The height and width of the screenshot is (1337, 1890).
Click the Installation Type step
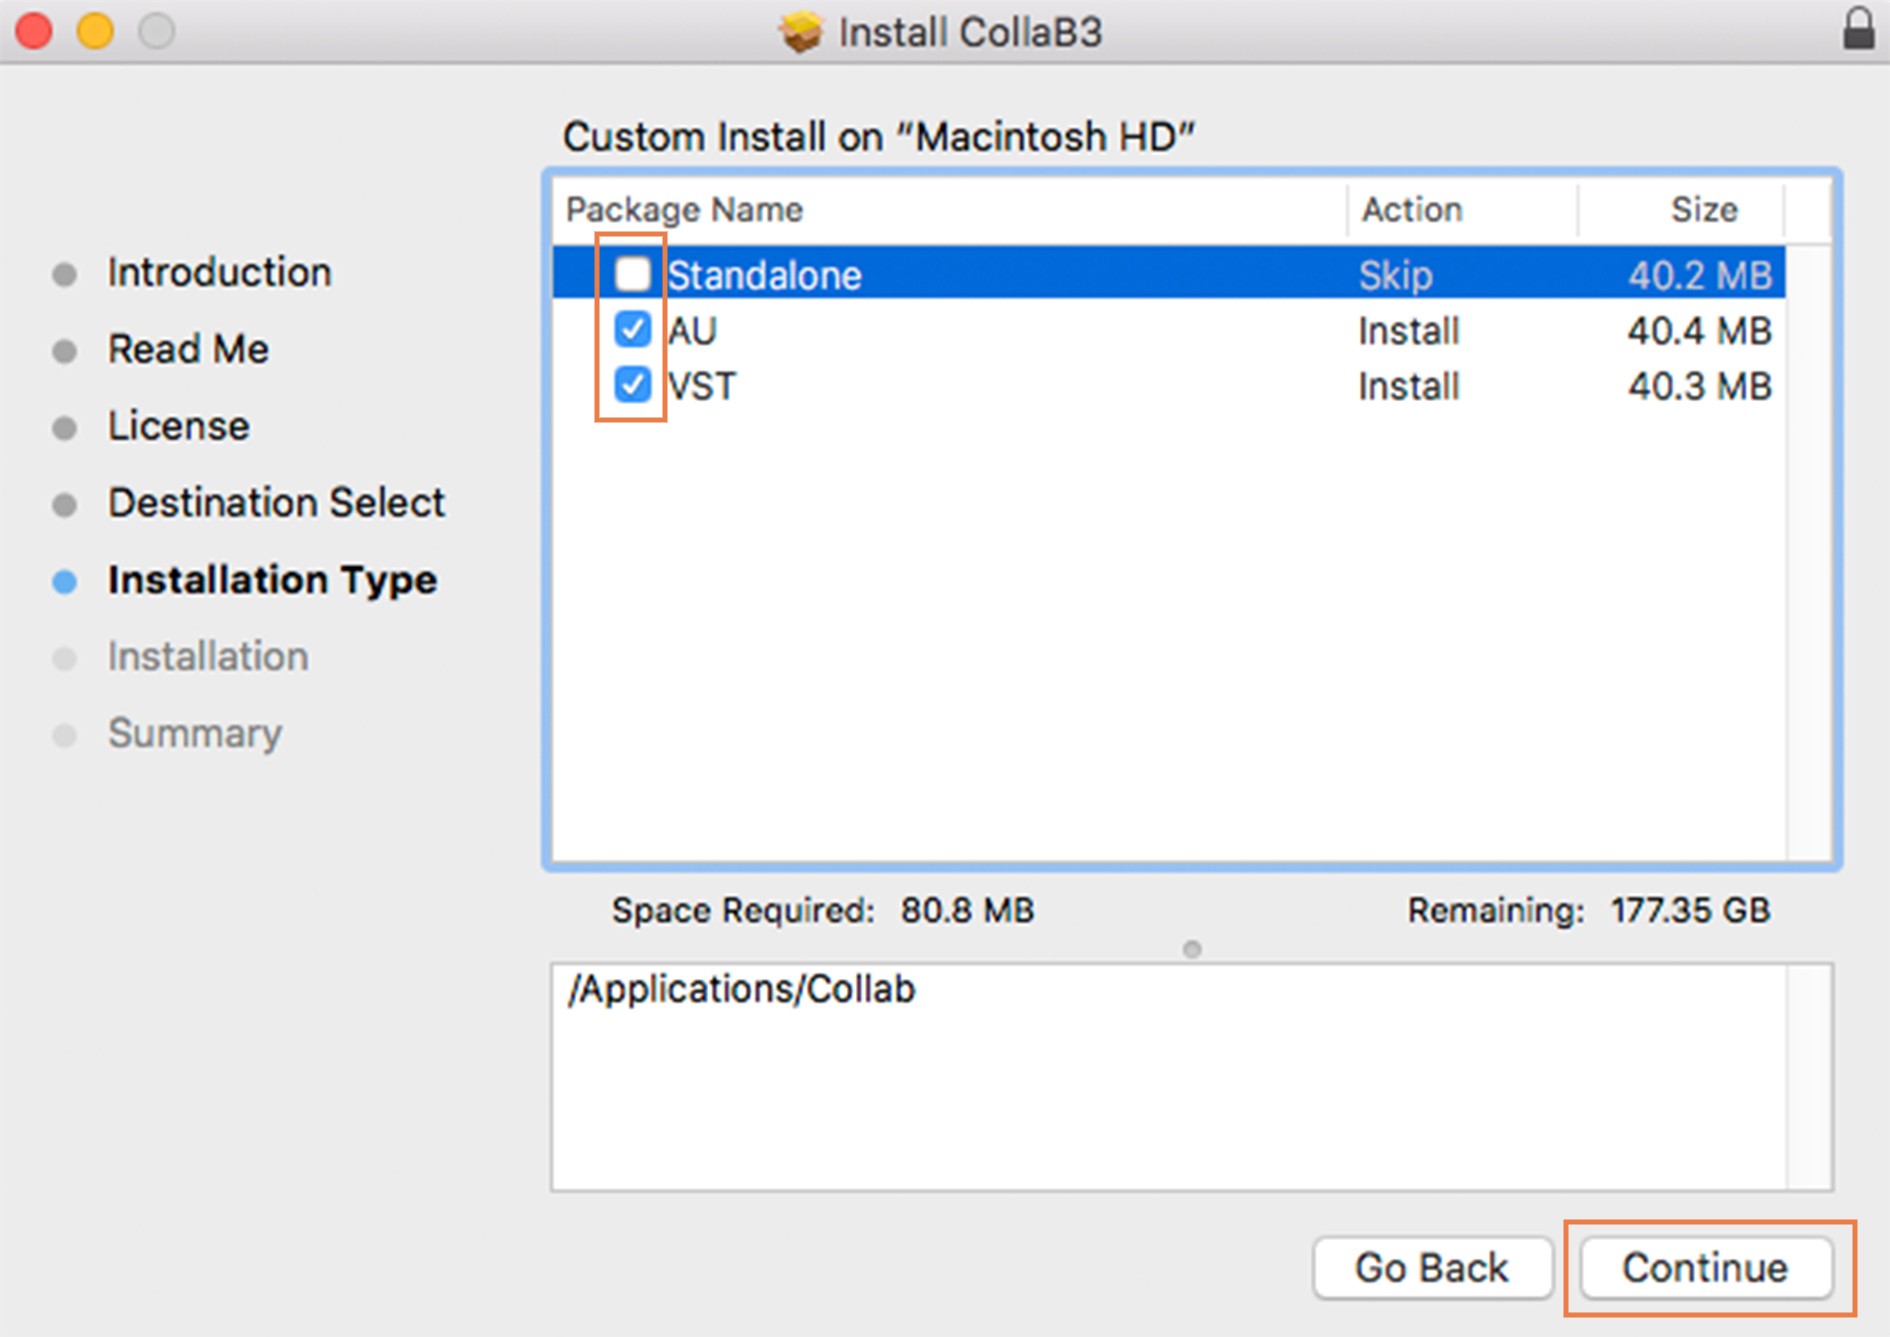272,580
